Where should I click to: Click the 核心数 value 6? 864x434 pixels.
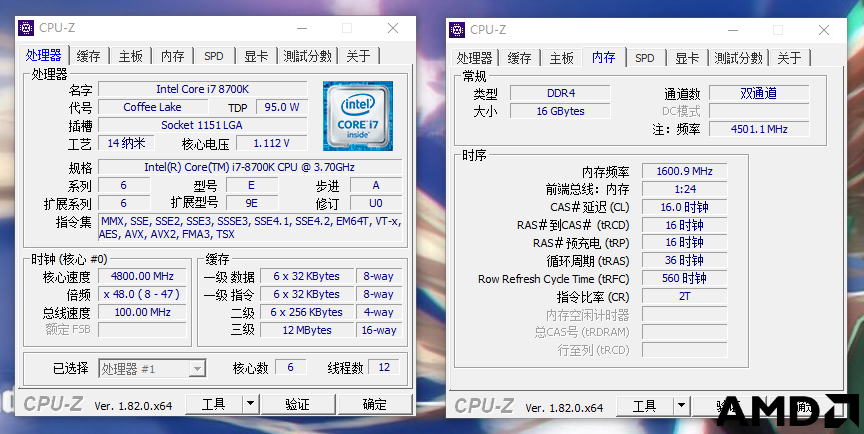290,367
